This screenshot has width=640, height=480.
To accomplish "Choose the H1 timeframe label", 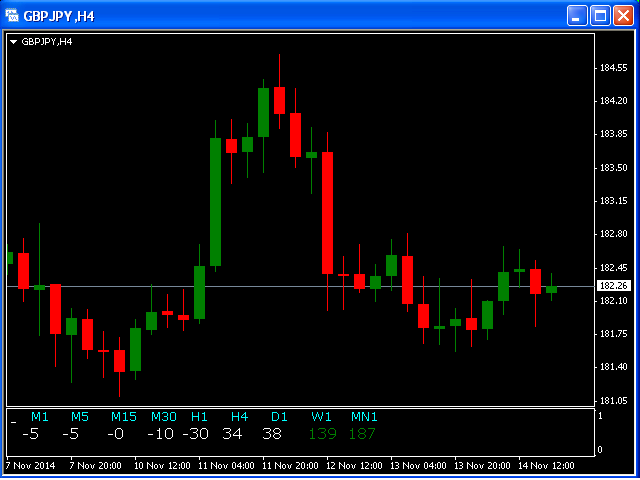I will point(199,416).
